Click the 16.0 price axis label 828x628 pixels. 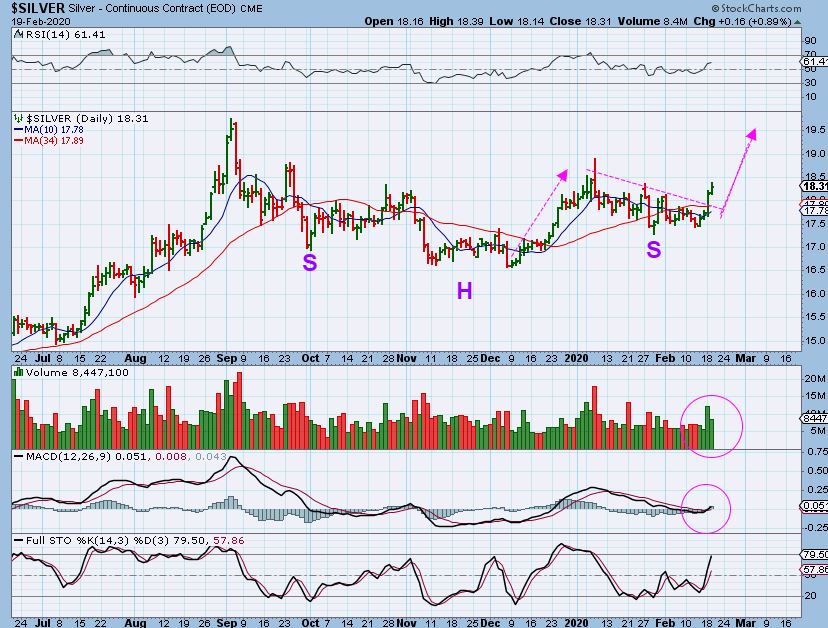[x=815, y=294]
